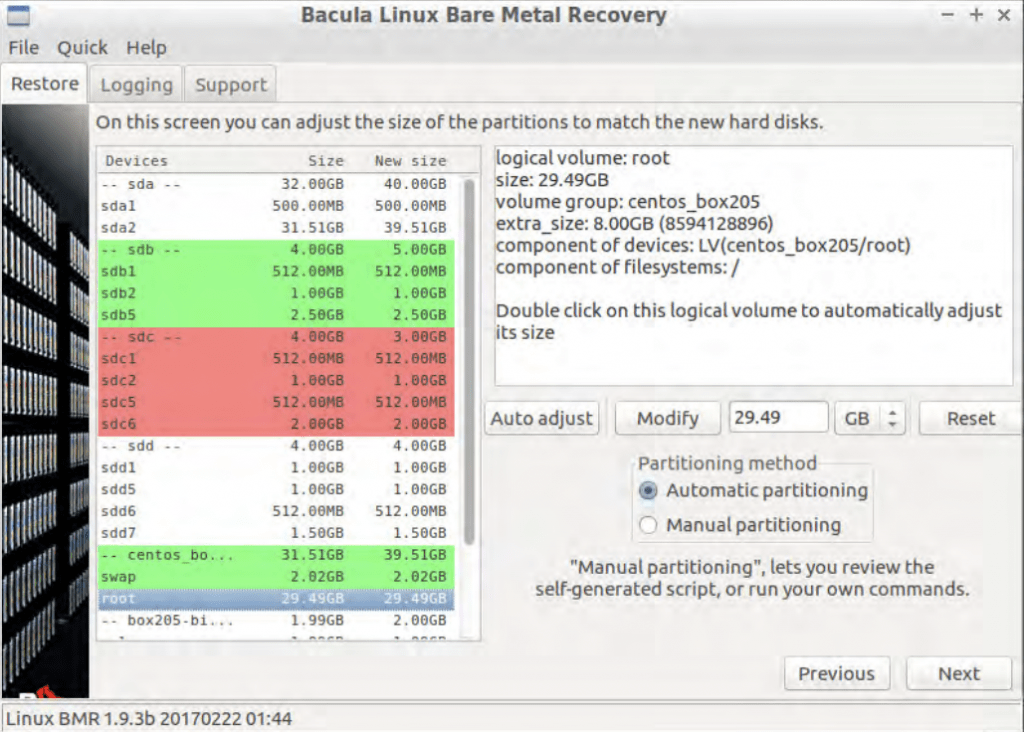Open the File menu

23,48
